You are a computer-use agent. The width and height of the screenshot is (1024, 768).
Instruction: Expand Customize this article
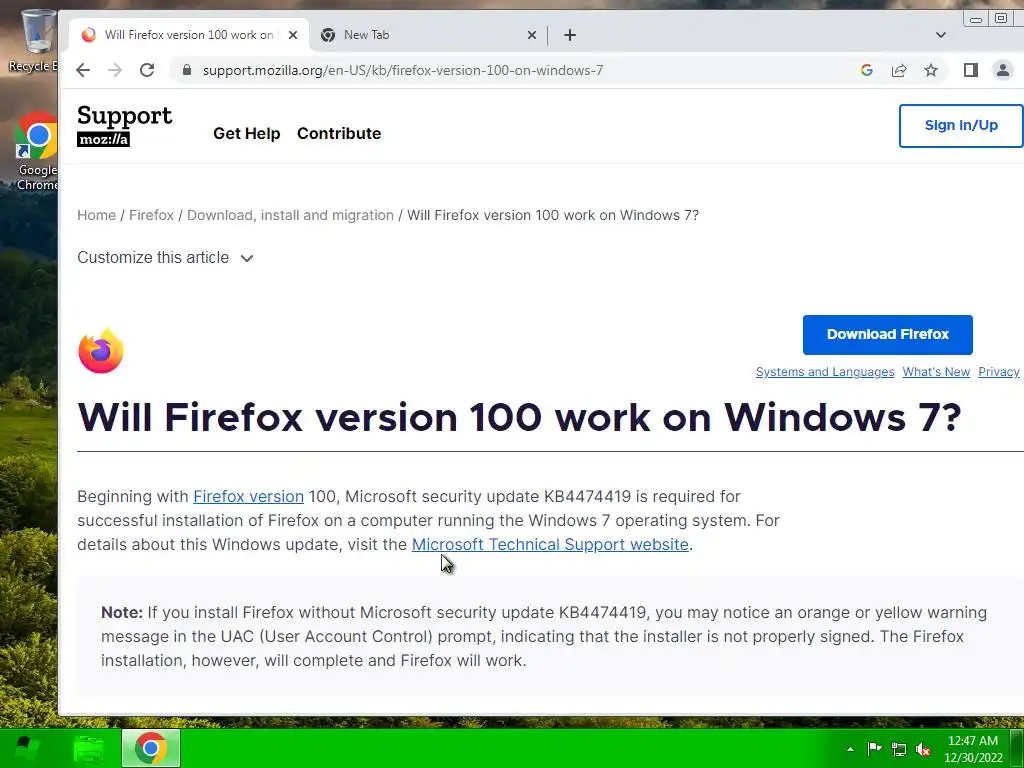(x=165, y=257)
